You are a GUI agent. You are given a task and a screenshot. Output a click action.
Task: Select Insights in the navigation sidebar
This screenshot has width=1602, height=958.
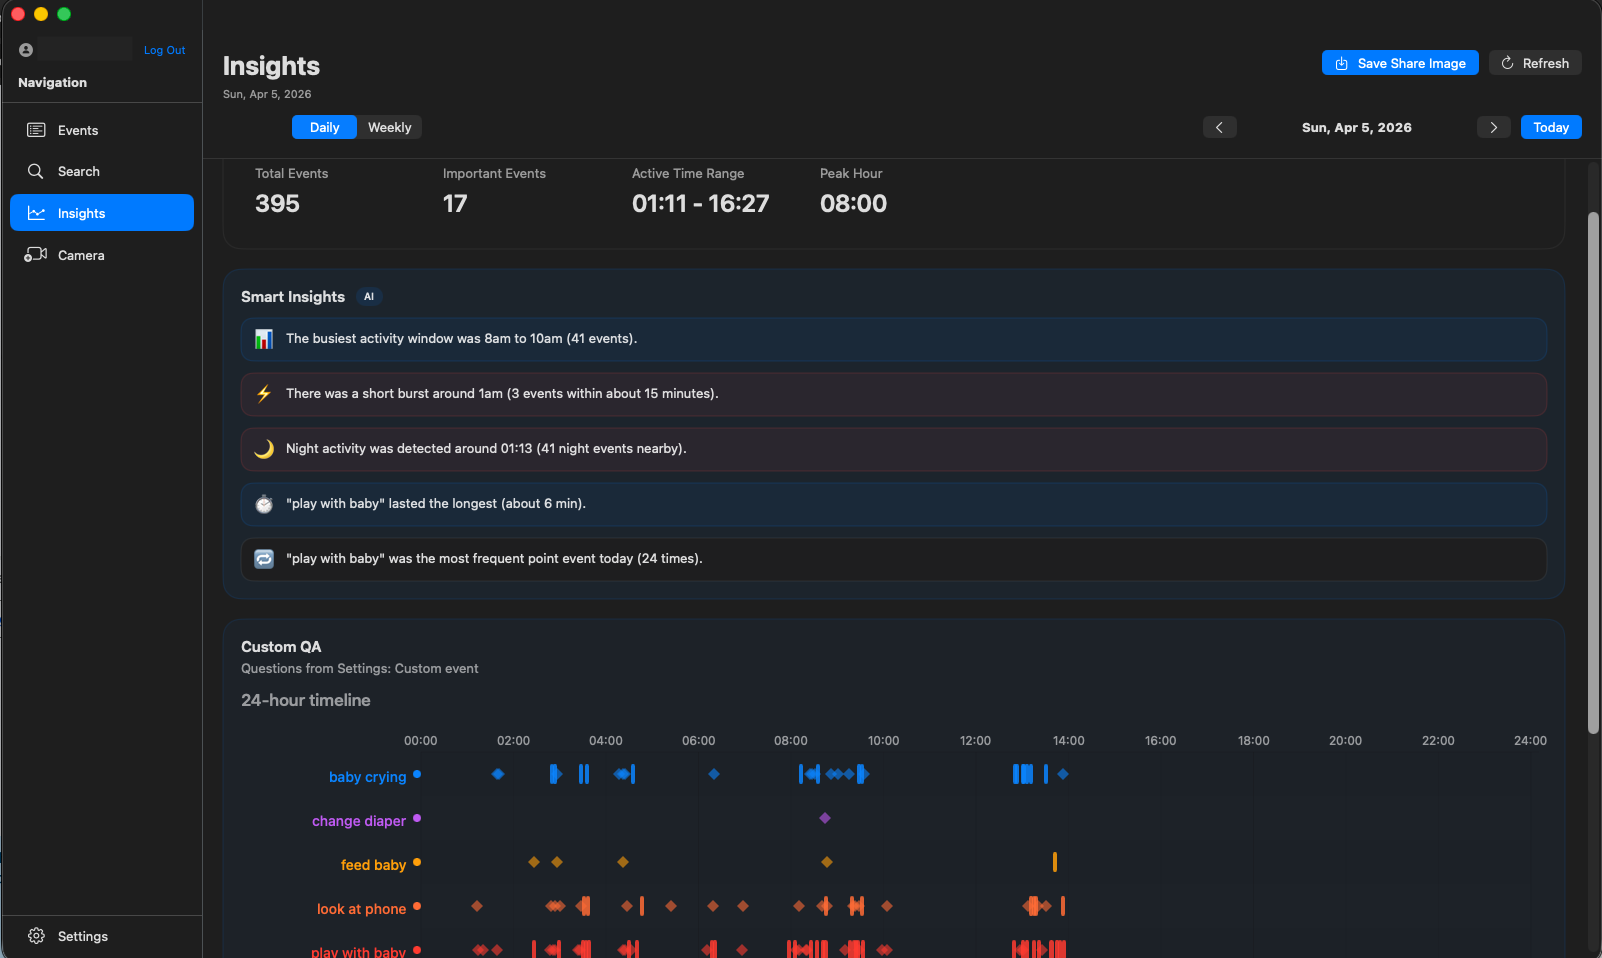(x=102, y=213)
